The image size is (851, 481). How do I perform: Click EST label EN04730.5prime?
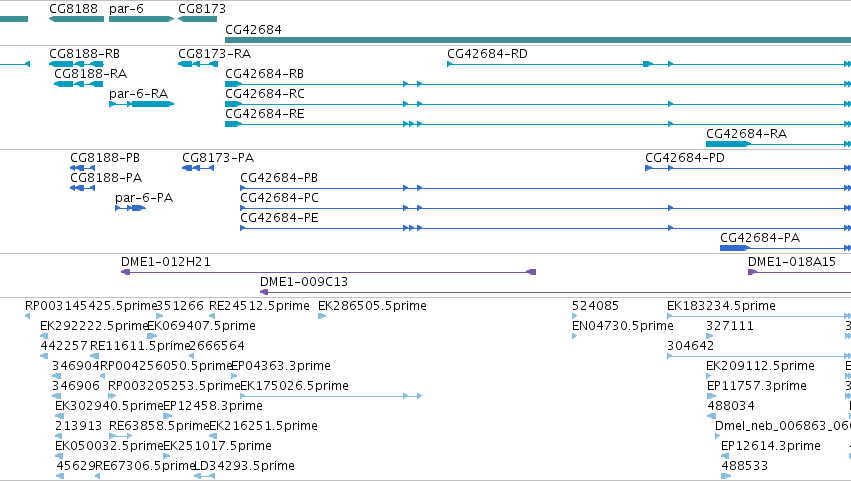coord(623,326)
